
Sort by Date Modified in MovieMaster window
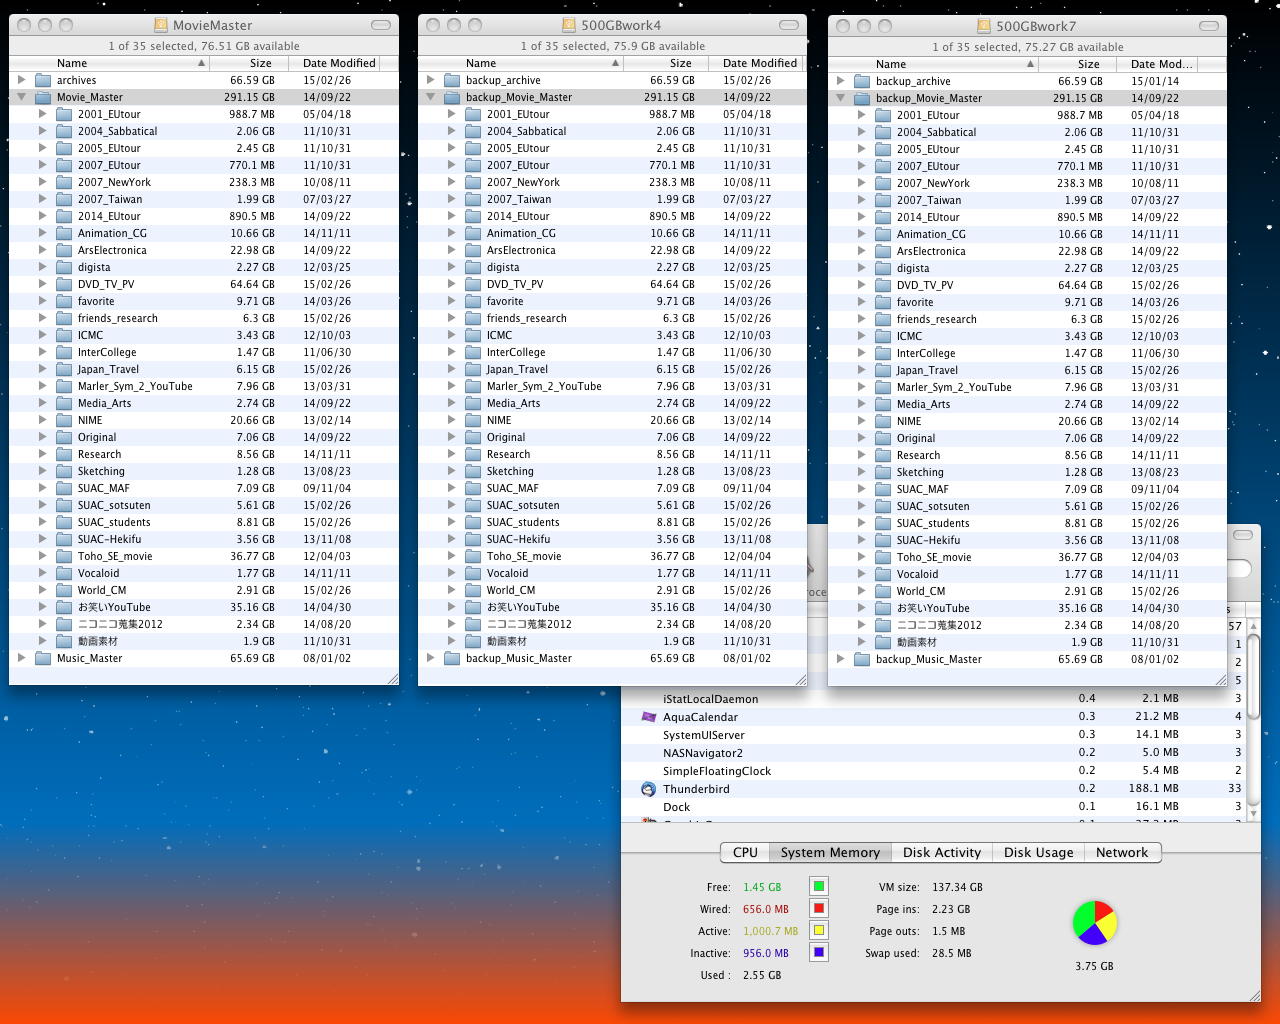coord(339,63)
